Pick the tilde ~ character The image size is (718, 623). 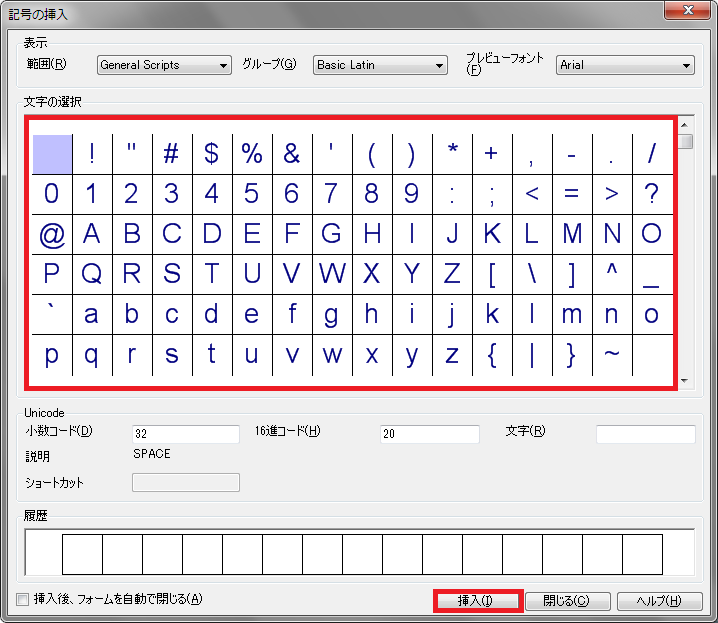click(612, 354)
